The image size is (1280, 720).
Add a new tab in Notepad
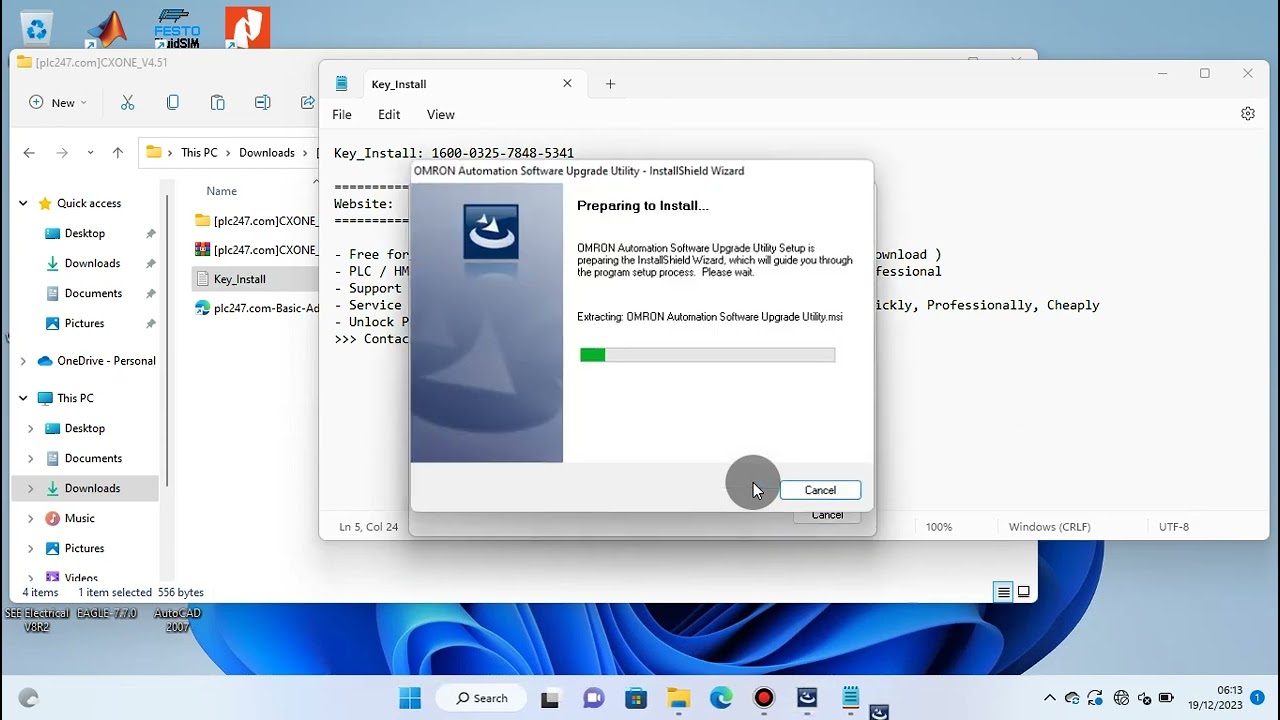(x=610, y=84)
